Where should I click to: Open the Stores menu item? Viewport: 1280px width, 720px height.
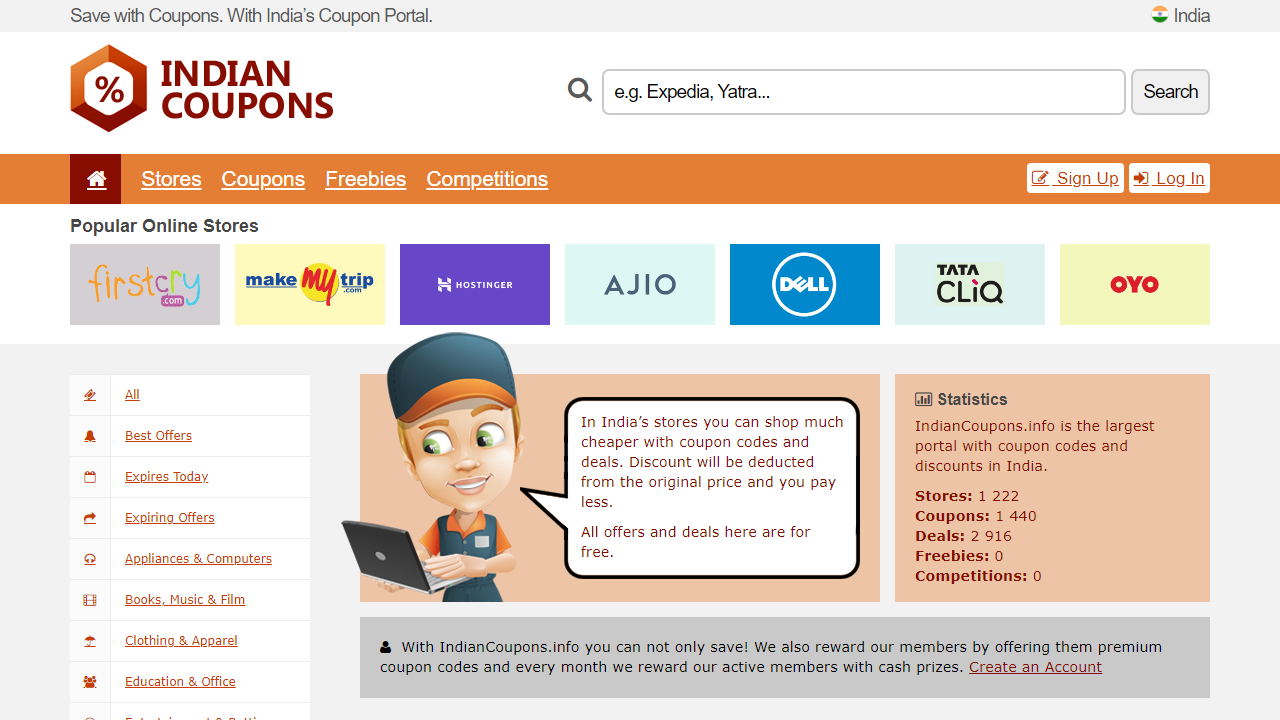(x=171, y=179)
